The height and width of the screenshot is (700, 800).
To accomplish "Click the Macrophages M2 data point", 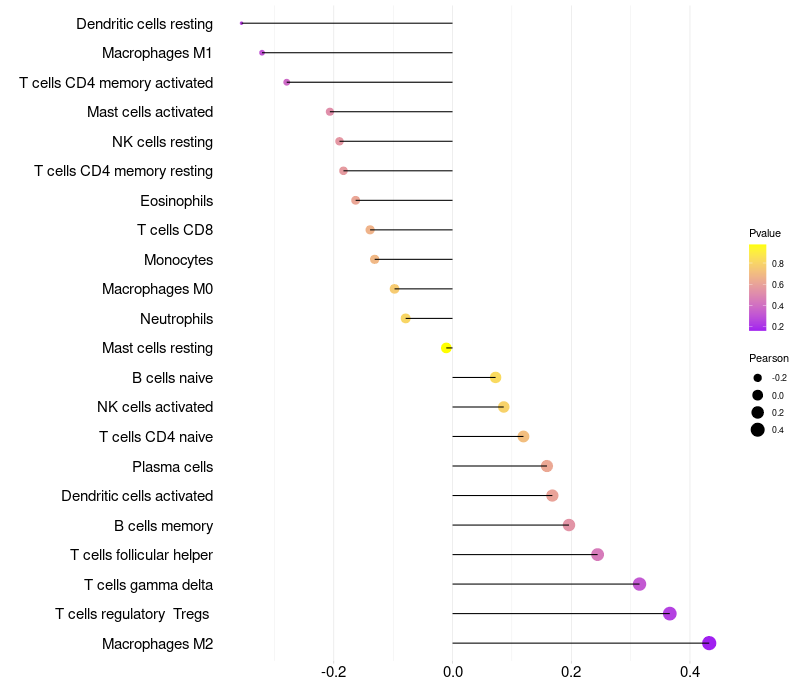I will [x=709, y=643].
